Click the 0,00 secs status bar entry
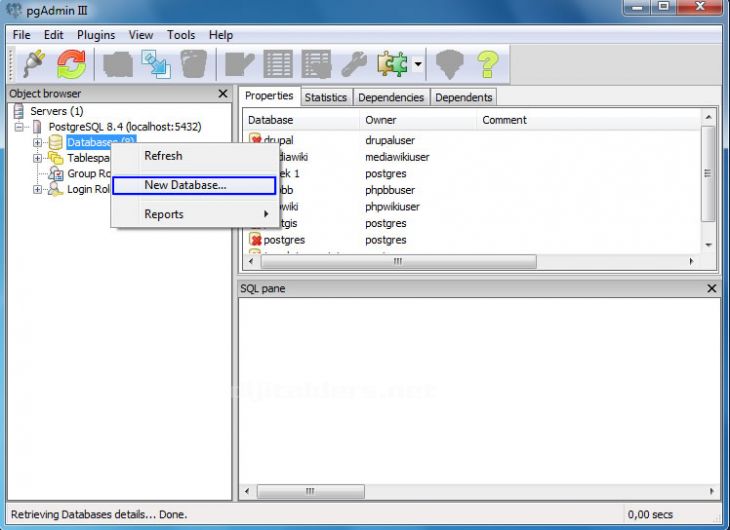 [x=650, y=515]
